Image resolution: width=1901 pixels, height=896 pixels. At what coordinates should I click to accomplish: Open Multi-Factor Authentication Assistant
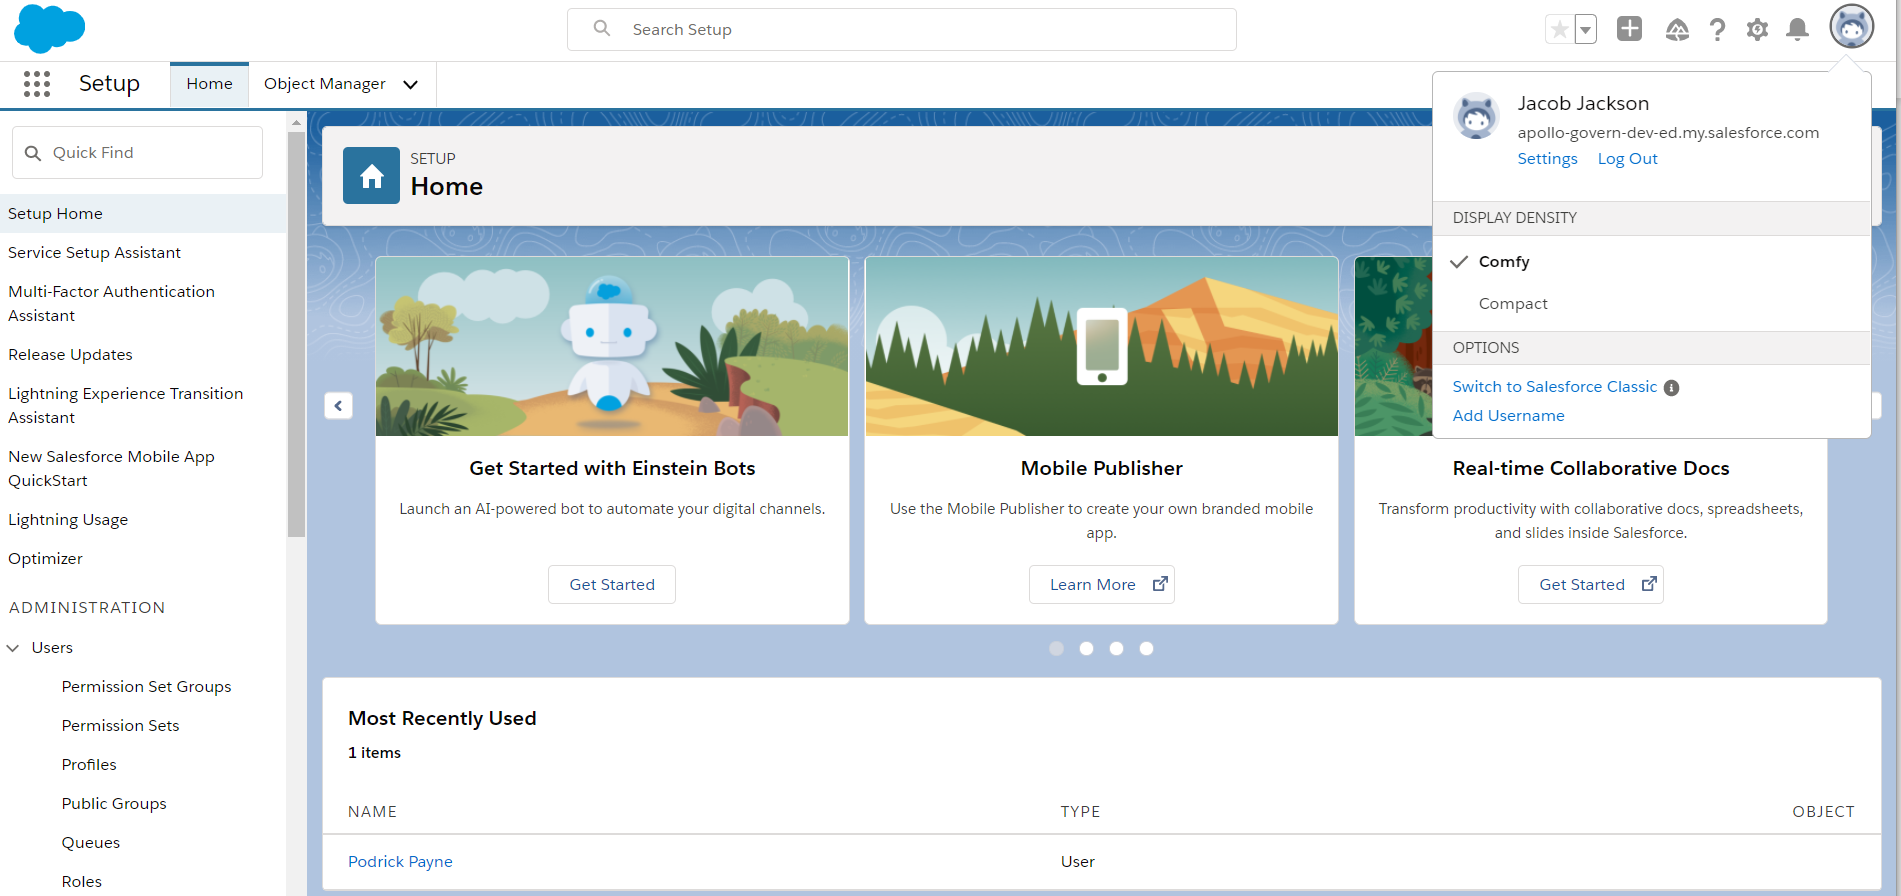[x=111, y=304]
